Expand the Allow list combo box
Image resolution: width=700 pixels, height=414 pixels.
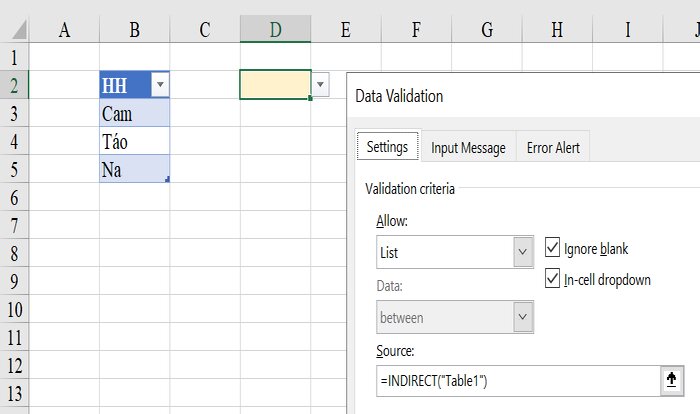pyautogui.click(x=455, y=252)
